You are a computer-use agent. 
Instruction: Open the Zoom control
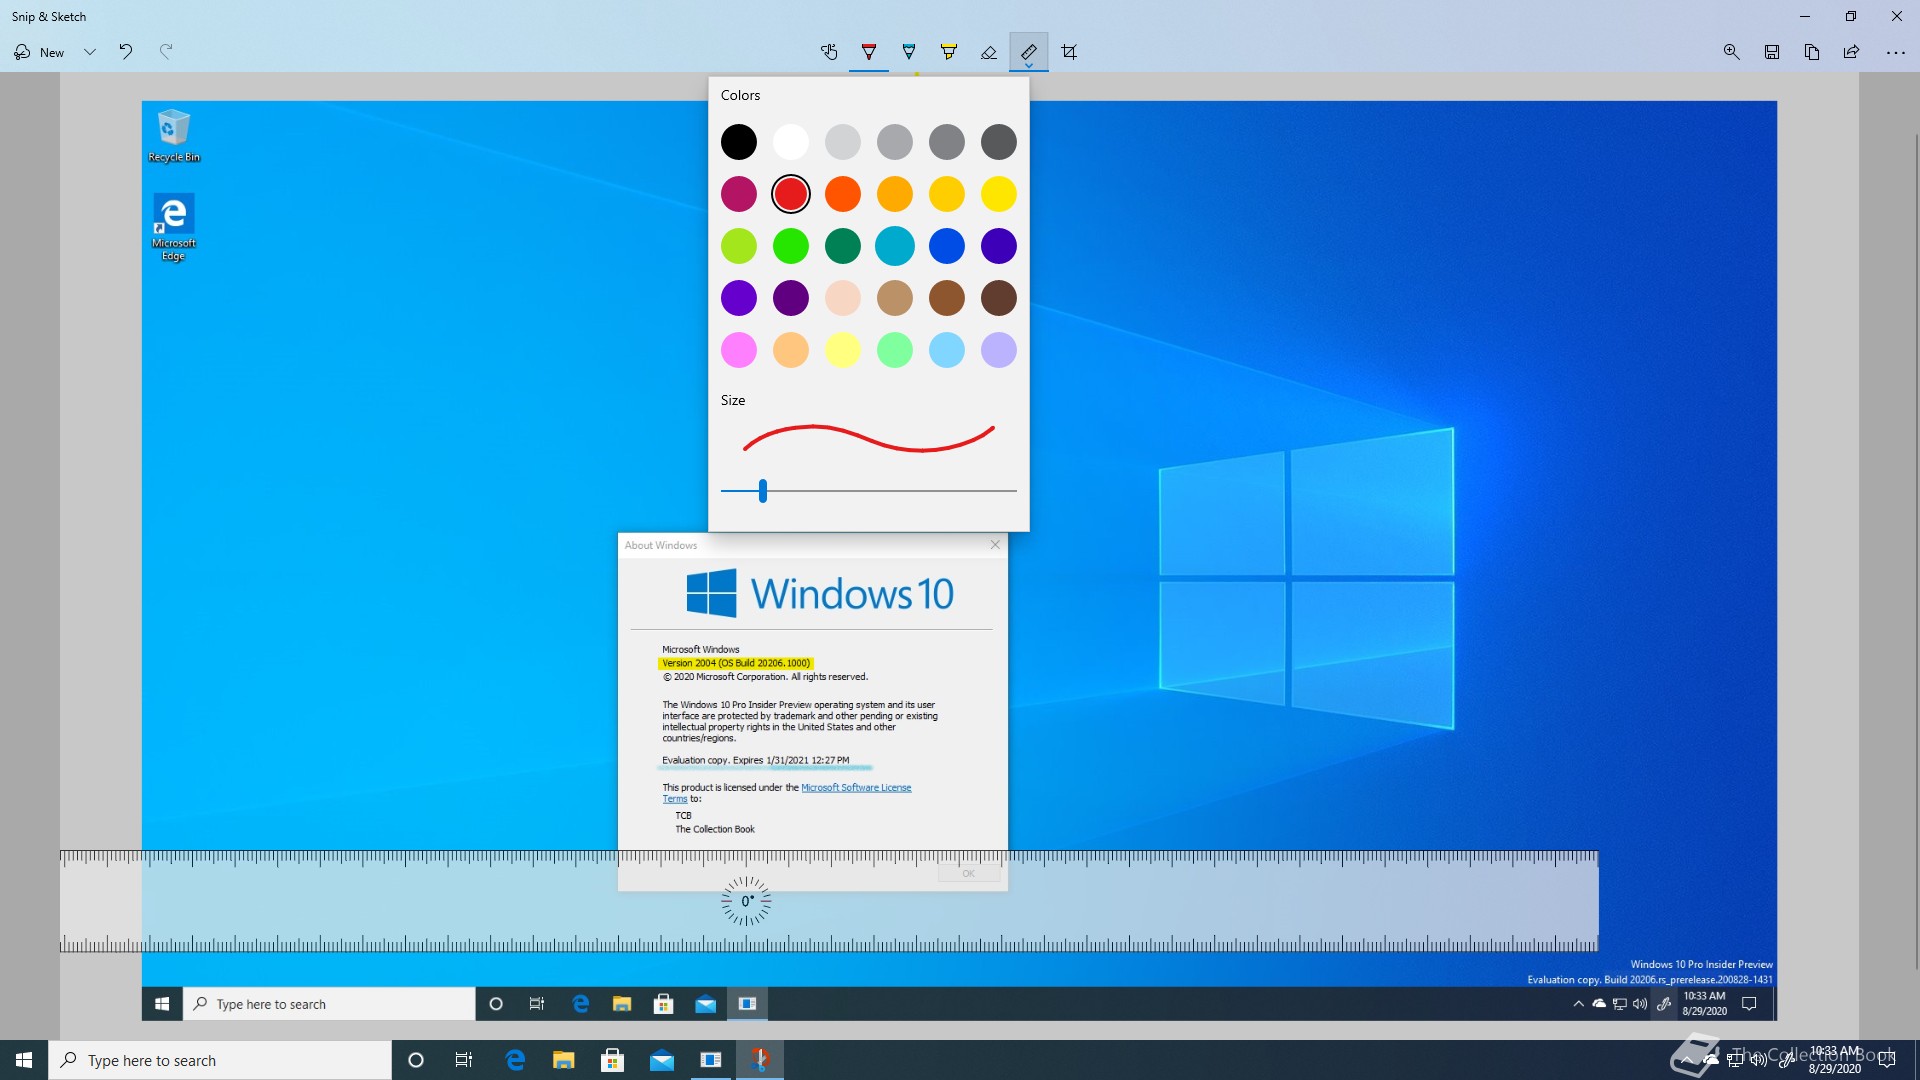point(1732,52)
